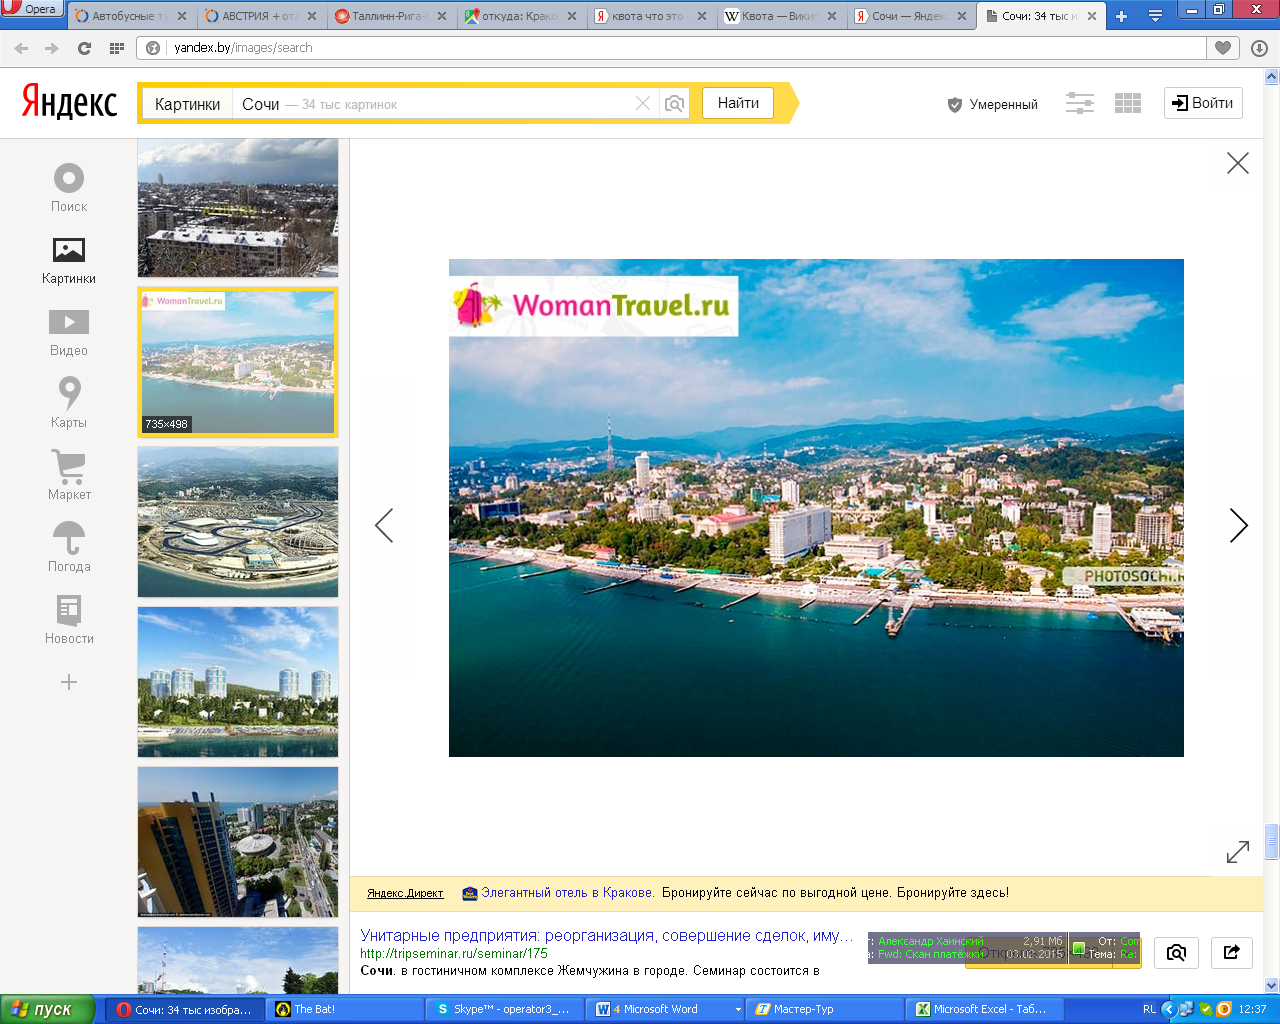Switch to Microsoft Excel in the taskbar
The image size is (1280, 1024).
point(986,1010)
